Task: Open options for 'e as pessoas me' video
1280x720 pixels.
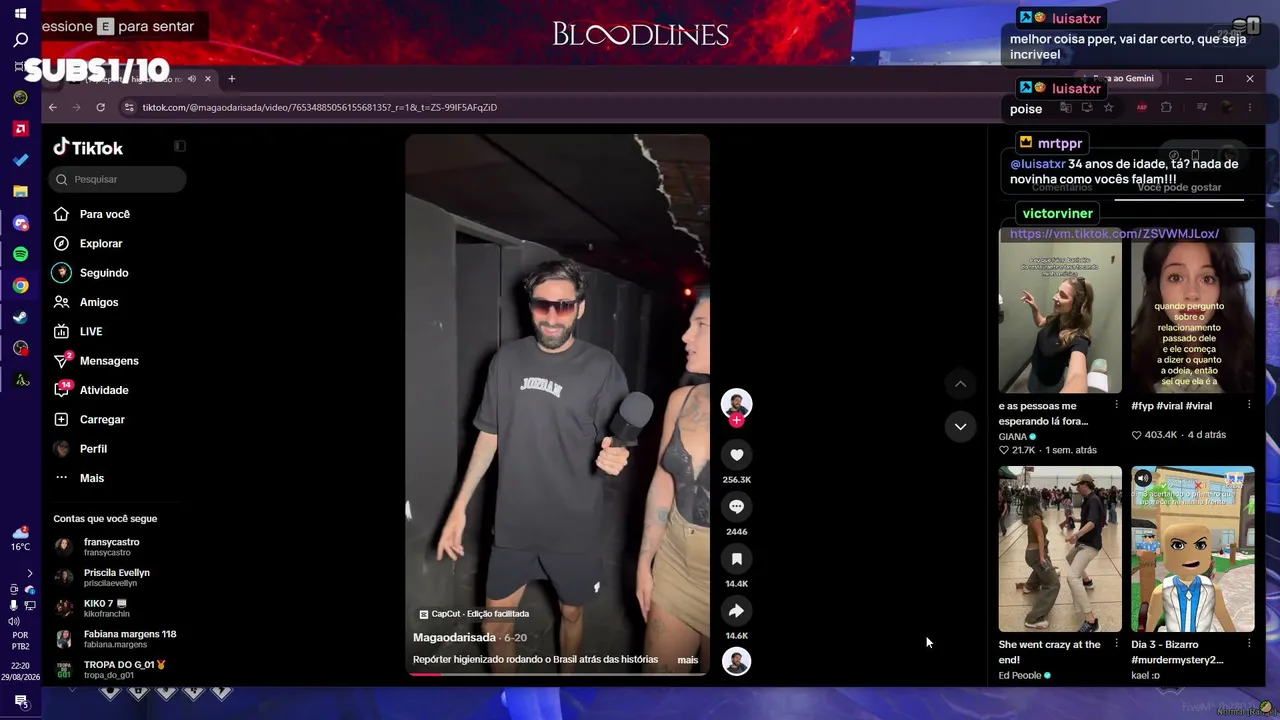Action: click(1116, 405)
